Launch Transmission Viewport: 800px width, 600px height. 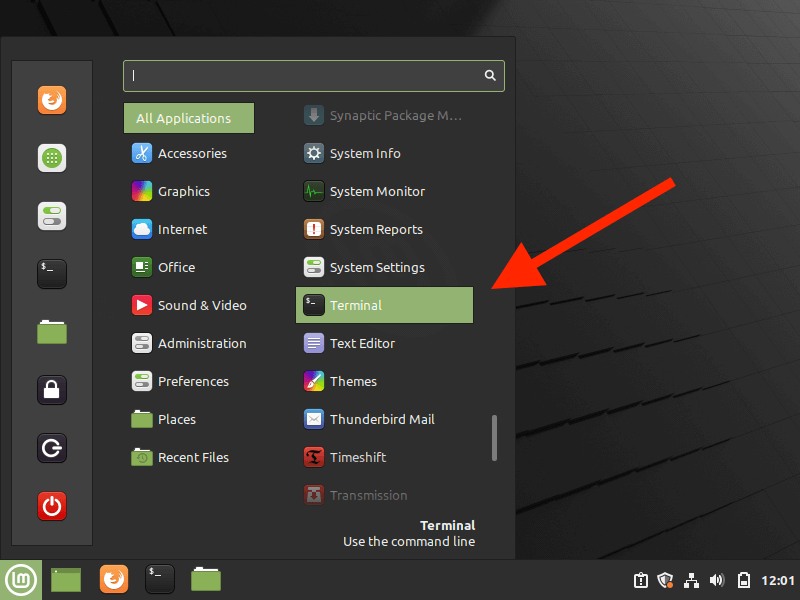tap(384, 495)
